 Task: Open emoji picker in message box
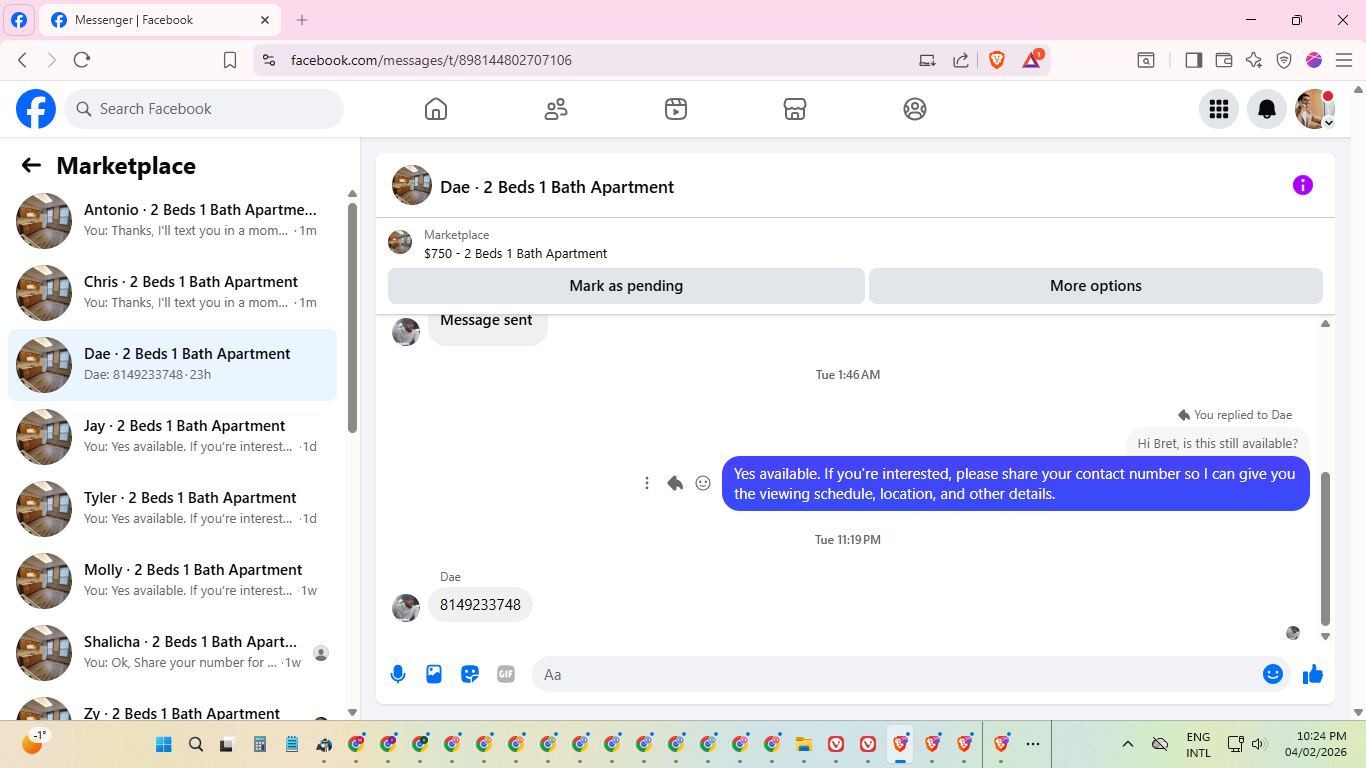point(1273,675)
